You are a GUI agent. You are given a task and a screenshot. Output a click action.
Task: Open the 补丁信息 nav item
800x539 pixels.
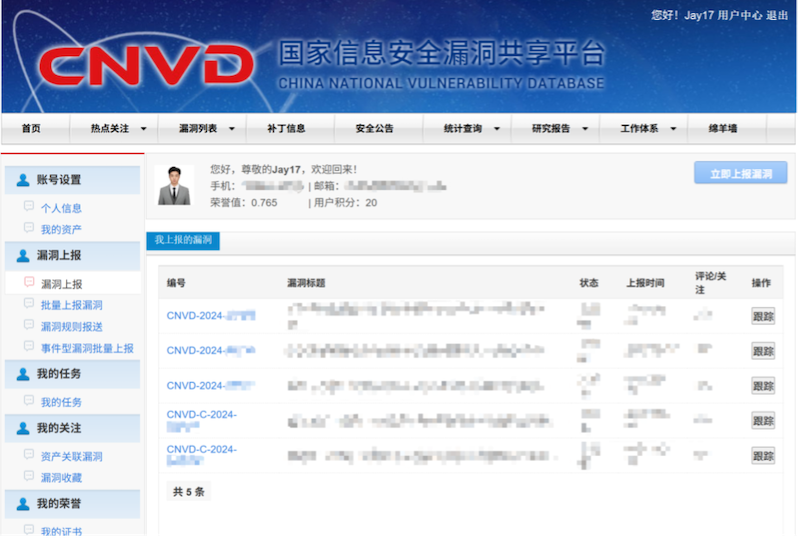pos(286,129)
